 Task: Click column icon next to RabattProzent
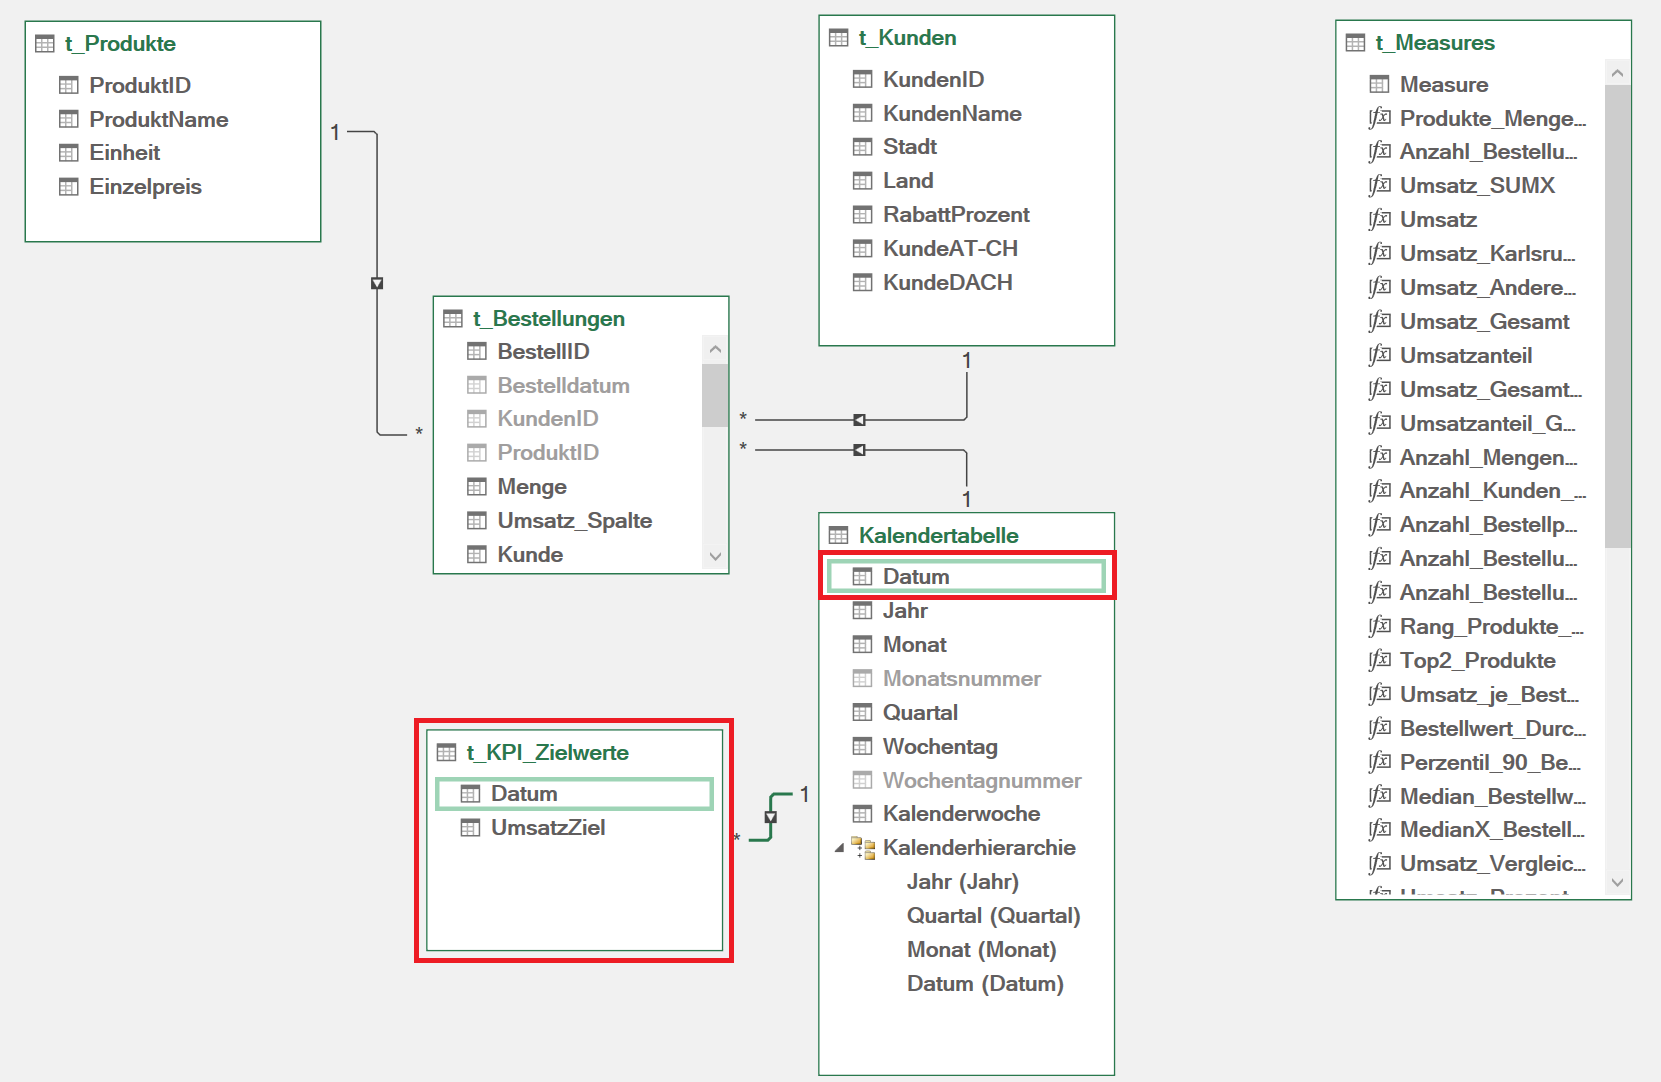pyautogui.click(x=862, y=215)
